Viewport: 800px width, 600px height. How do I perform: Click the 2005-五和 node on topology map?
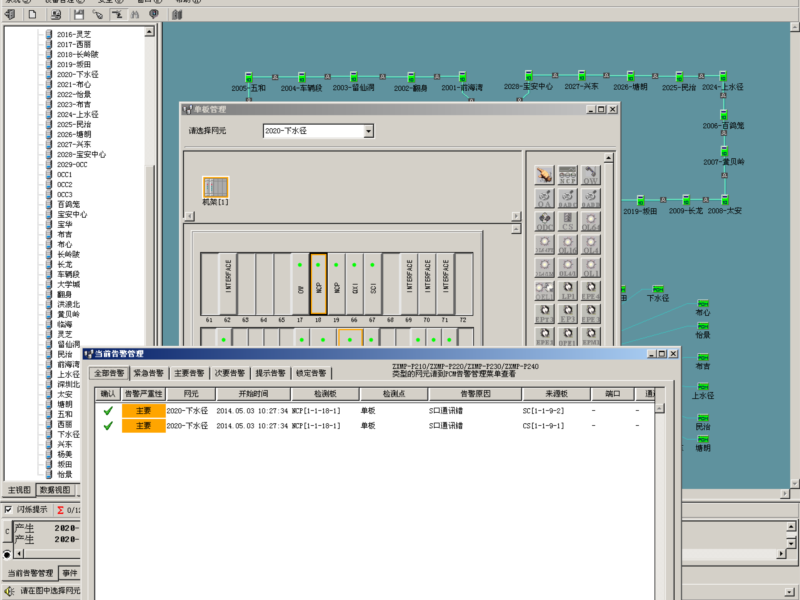point(248,77)
